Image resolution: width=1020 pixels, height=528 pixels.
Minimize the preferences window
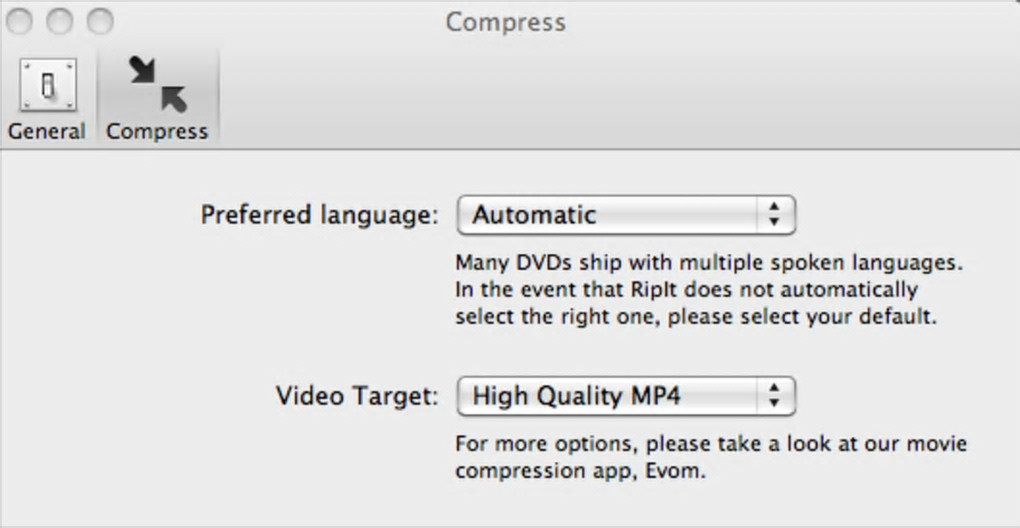60,21
